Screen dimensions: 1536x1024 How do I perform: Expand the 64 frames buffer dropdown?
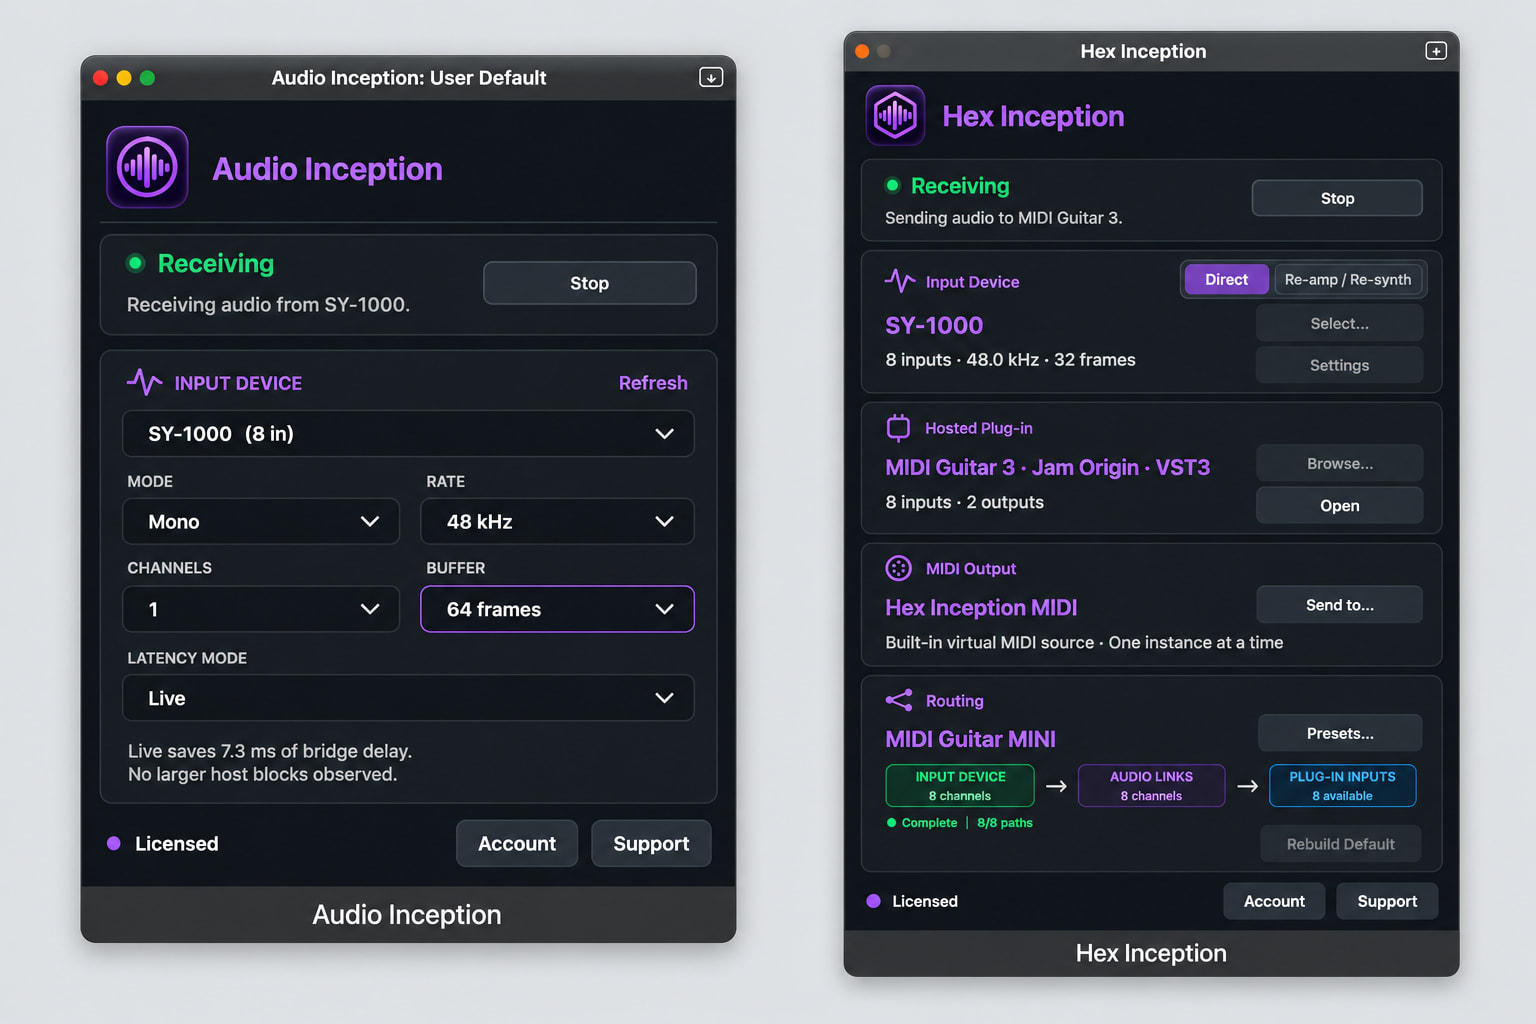557,609
